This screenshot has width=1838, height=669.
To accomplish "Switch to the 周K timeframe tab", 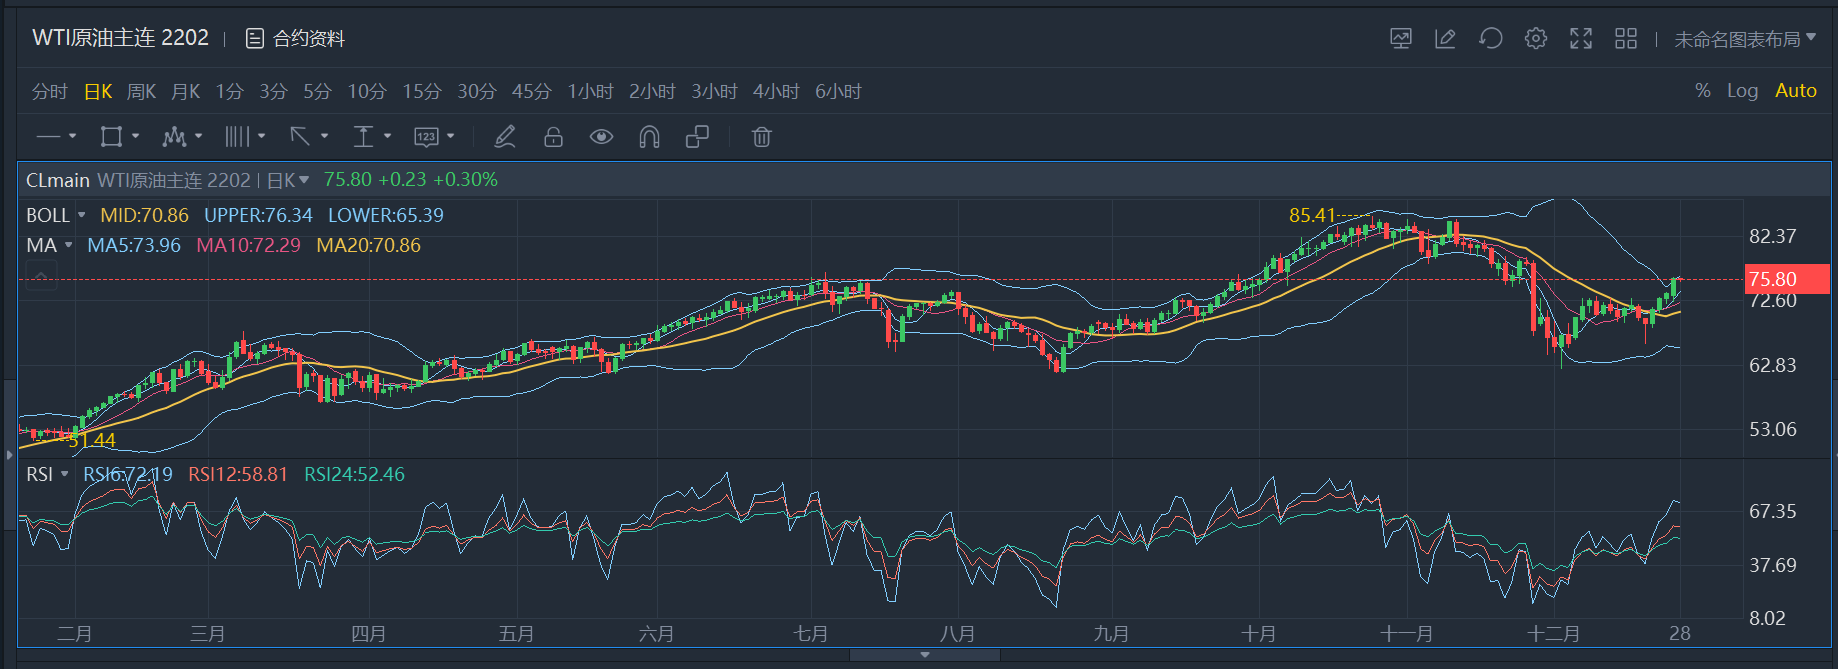I will click(141, 92).
